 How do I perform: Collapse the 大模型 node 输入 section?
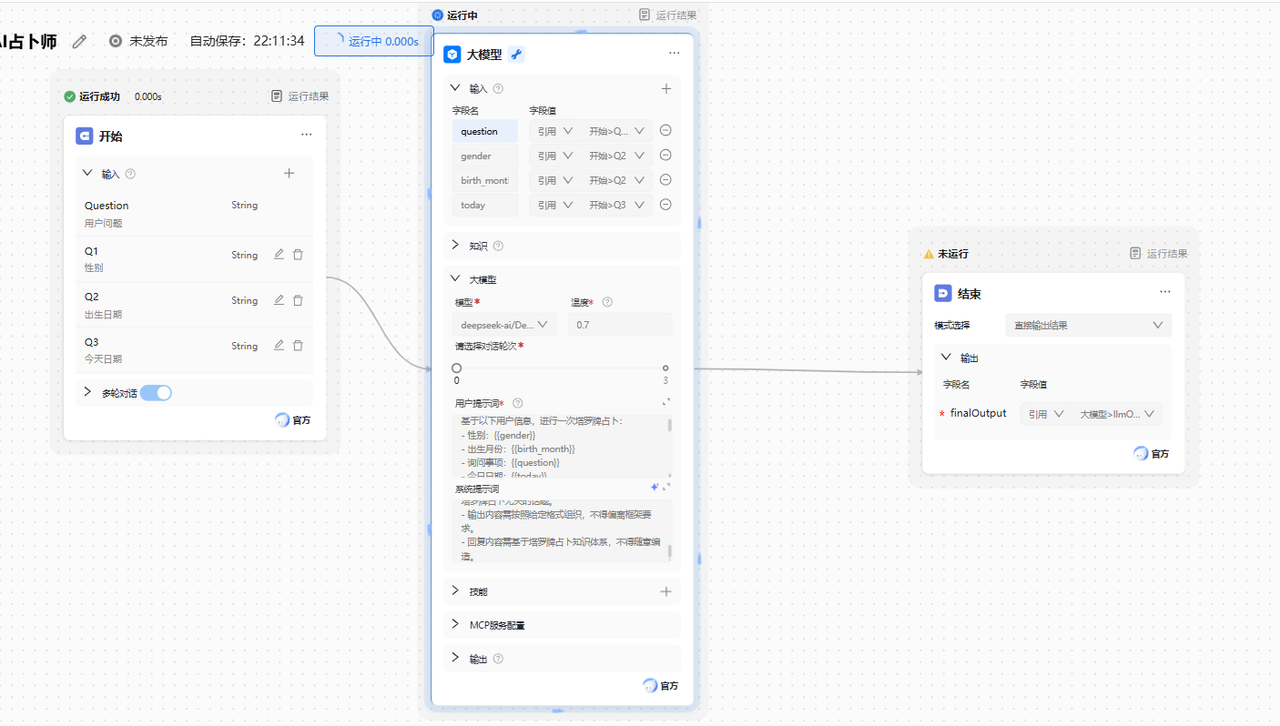pos(455,88)
